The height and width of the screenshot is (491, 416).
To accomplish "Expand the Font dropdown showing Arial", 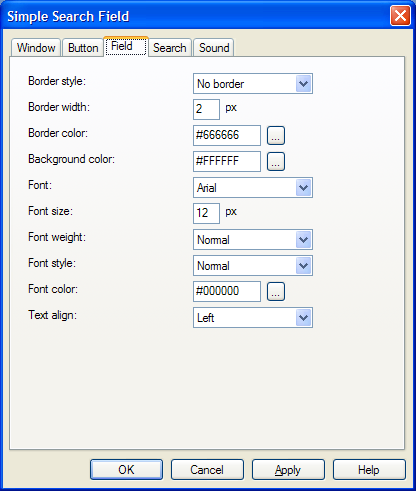I will click(253, 187).
